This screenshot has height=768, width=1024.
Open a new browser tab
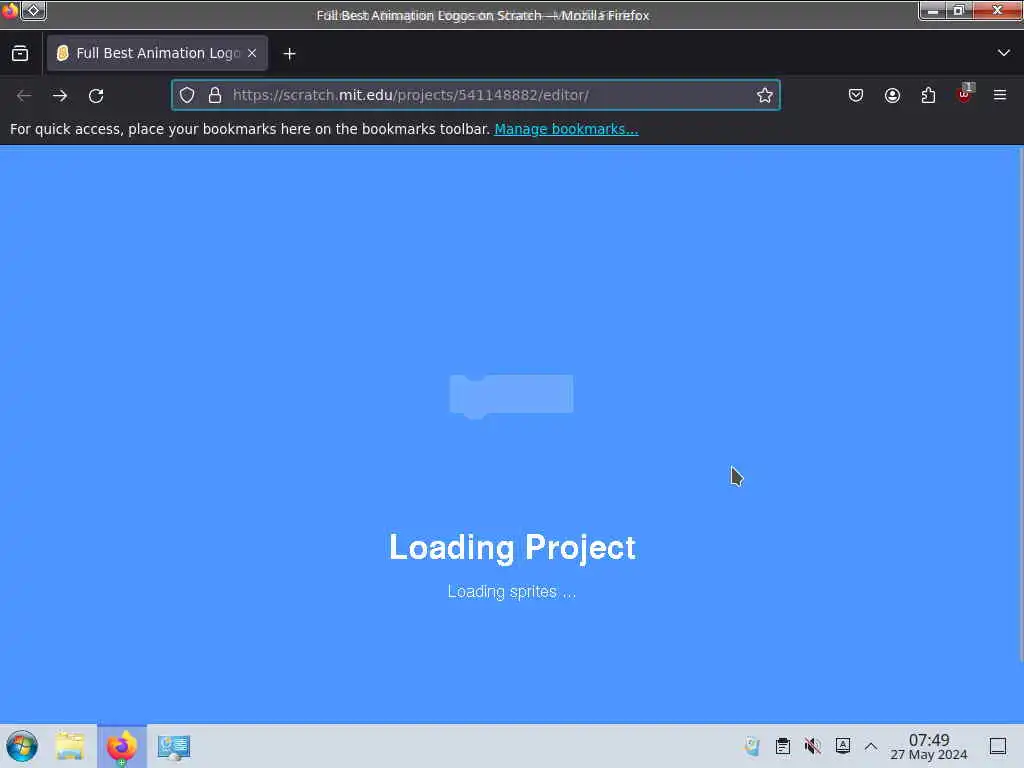point(289,54)
